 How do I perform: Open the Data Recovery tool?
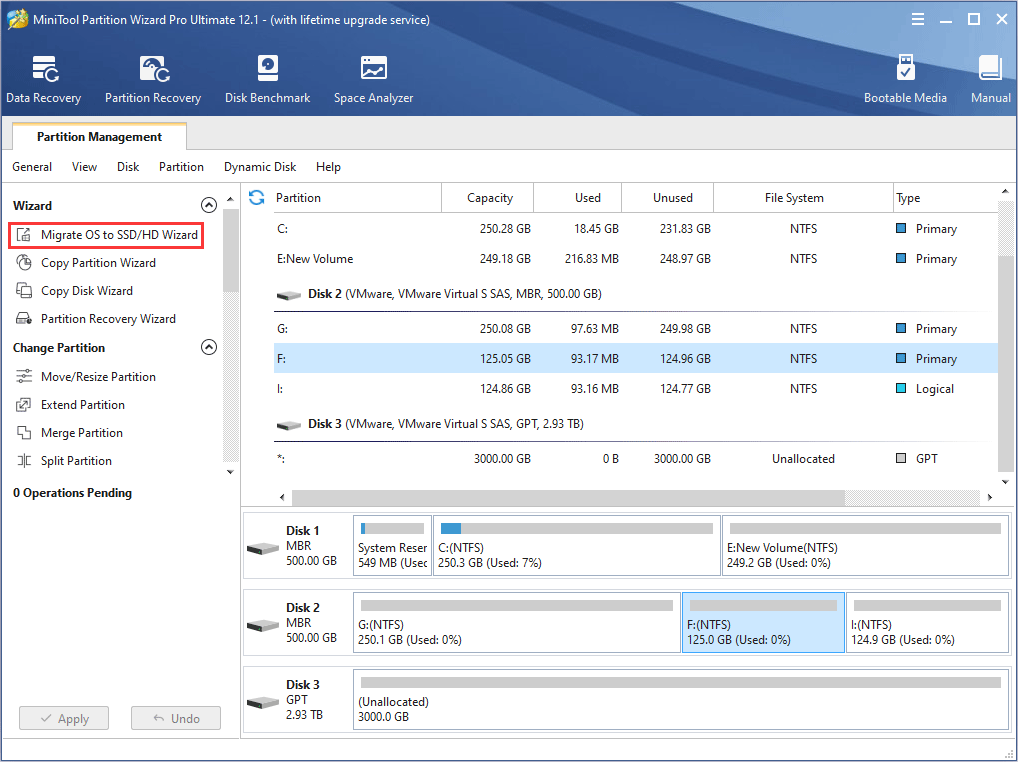coord(43,80)
